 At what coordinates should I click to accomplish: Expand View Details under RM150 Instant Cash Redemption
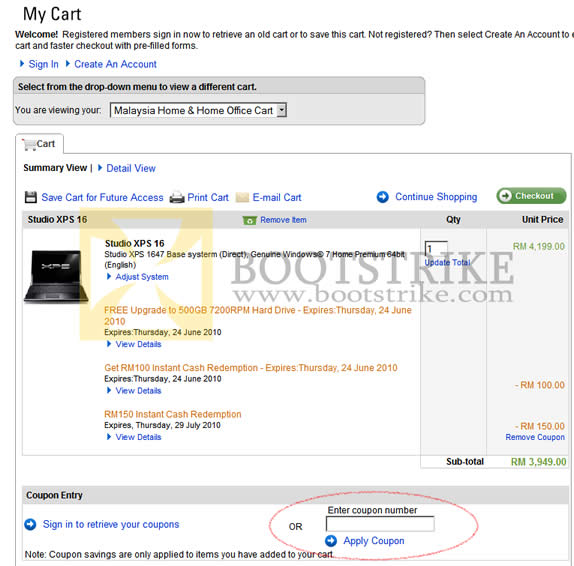(138, 437)
